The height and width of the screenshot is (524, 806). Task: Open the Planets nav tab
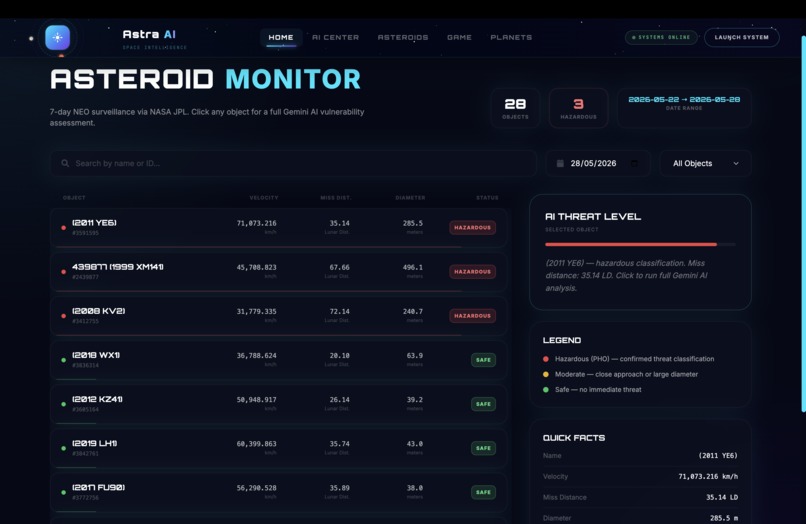(511, 37)
